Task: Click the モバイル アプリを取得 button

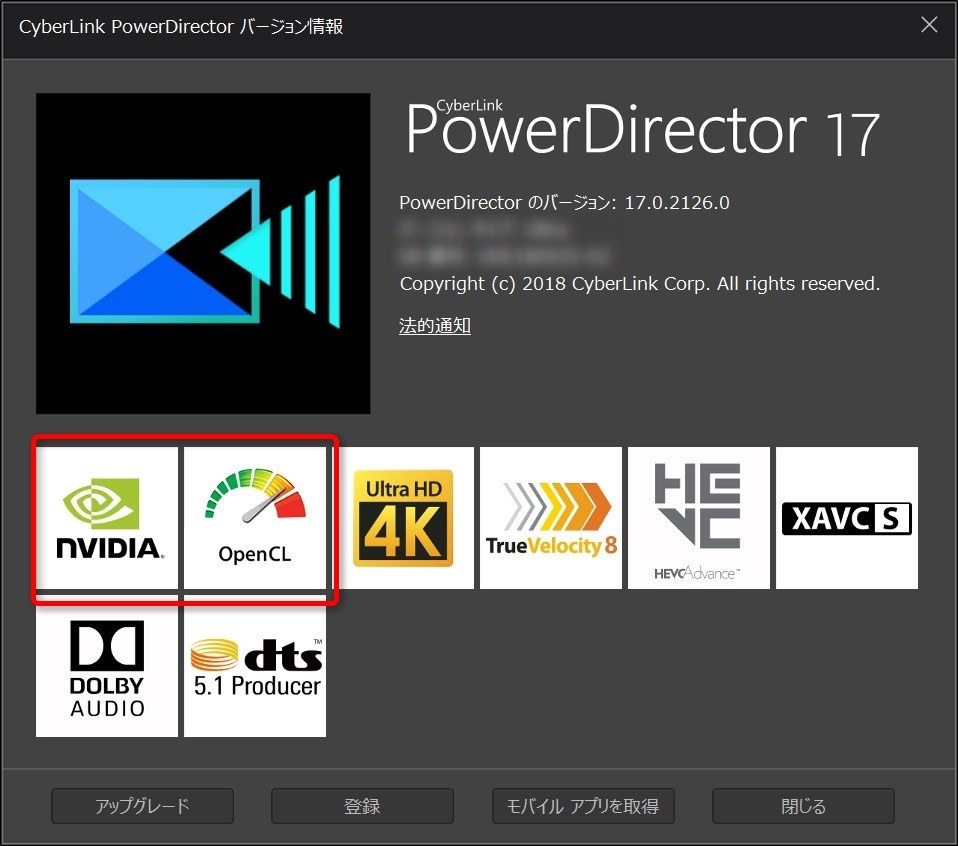Action: [583, 806]
